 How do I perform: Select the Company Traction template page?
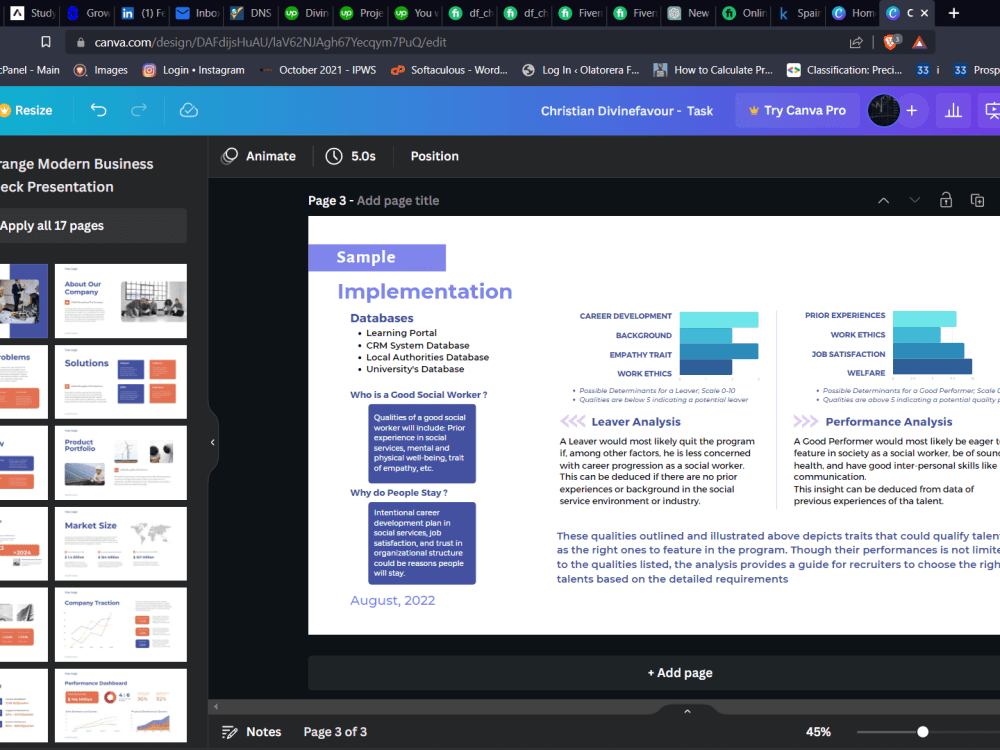(121, 624)
